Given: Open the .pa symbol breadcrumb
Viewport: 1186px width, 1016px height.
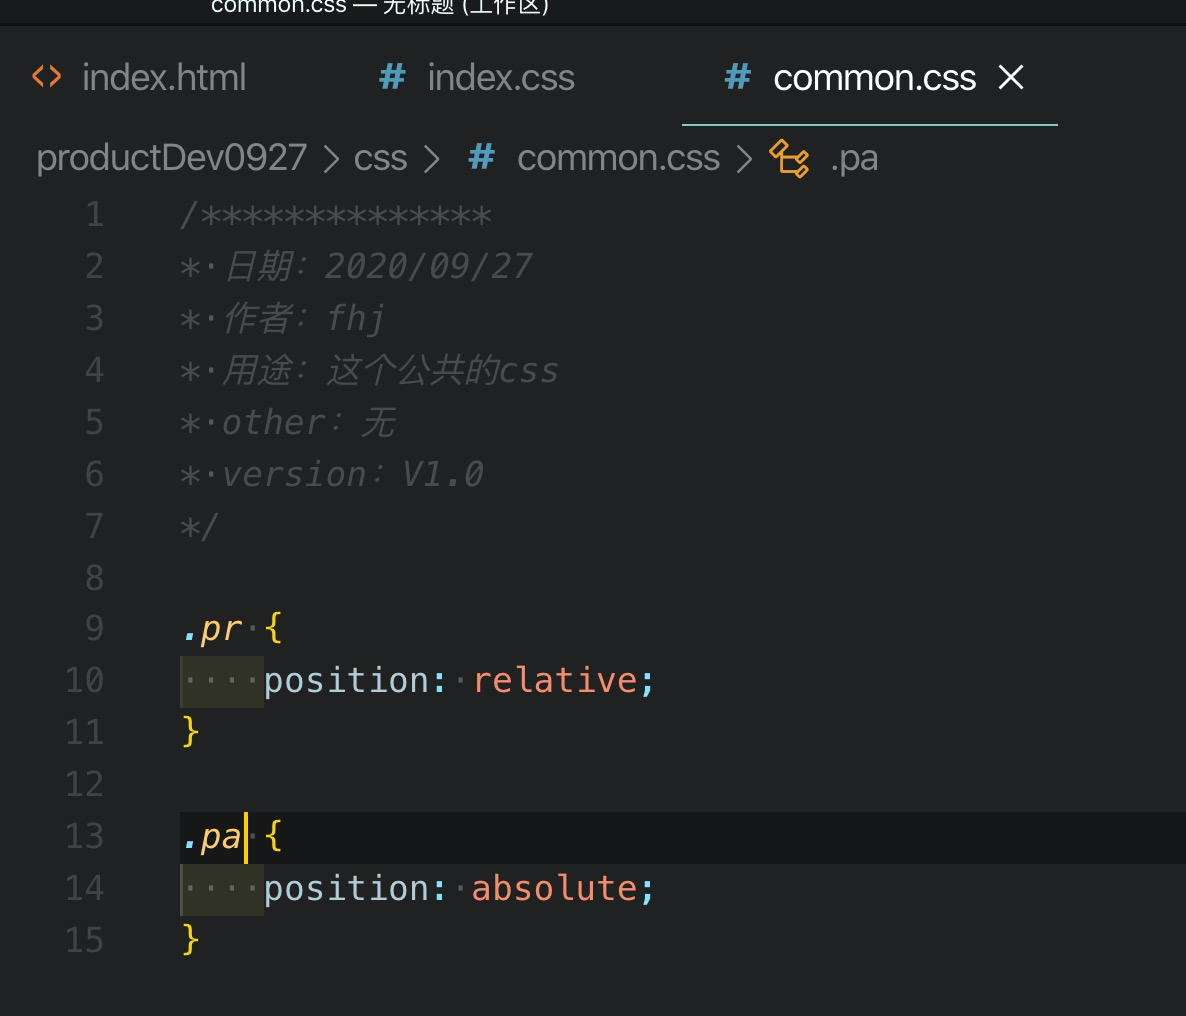Looking at the screenshot, I should (x=854, y=160).
